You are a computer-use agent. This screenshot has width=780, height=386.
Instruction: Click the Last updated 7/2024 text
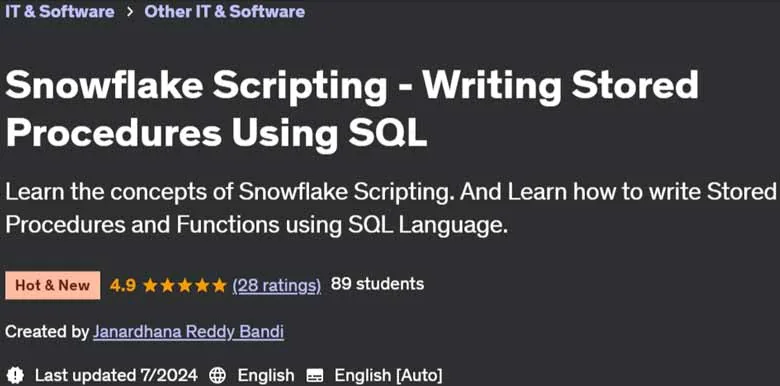(116, 375)
